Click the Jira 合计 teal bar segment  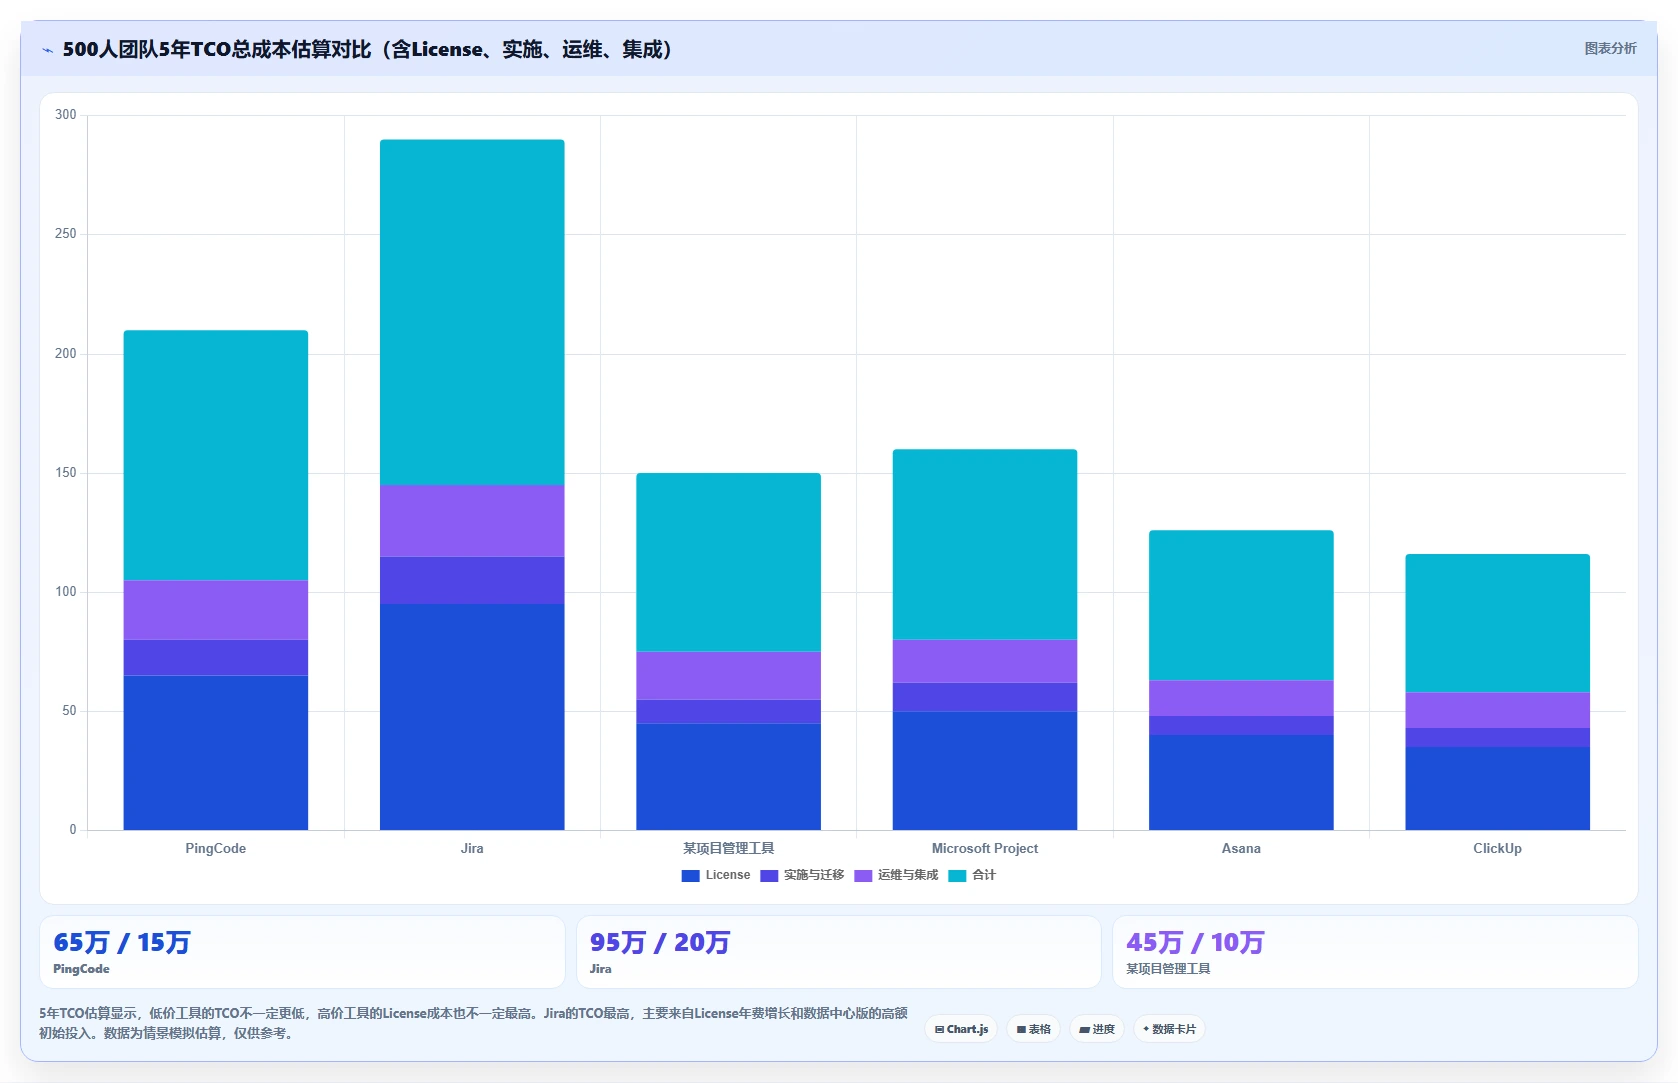point(472,312)
